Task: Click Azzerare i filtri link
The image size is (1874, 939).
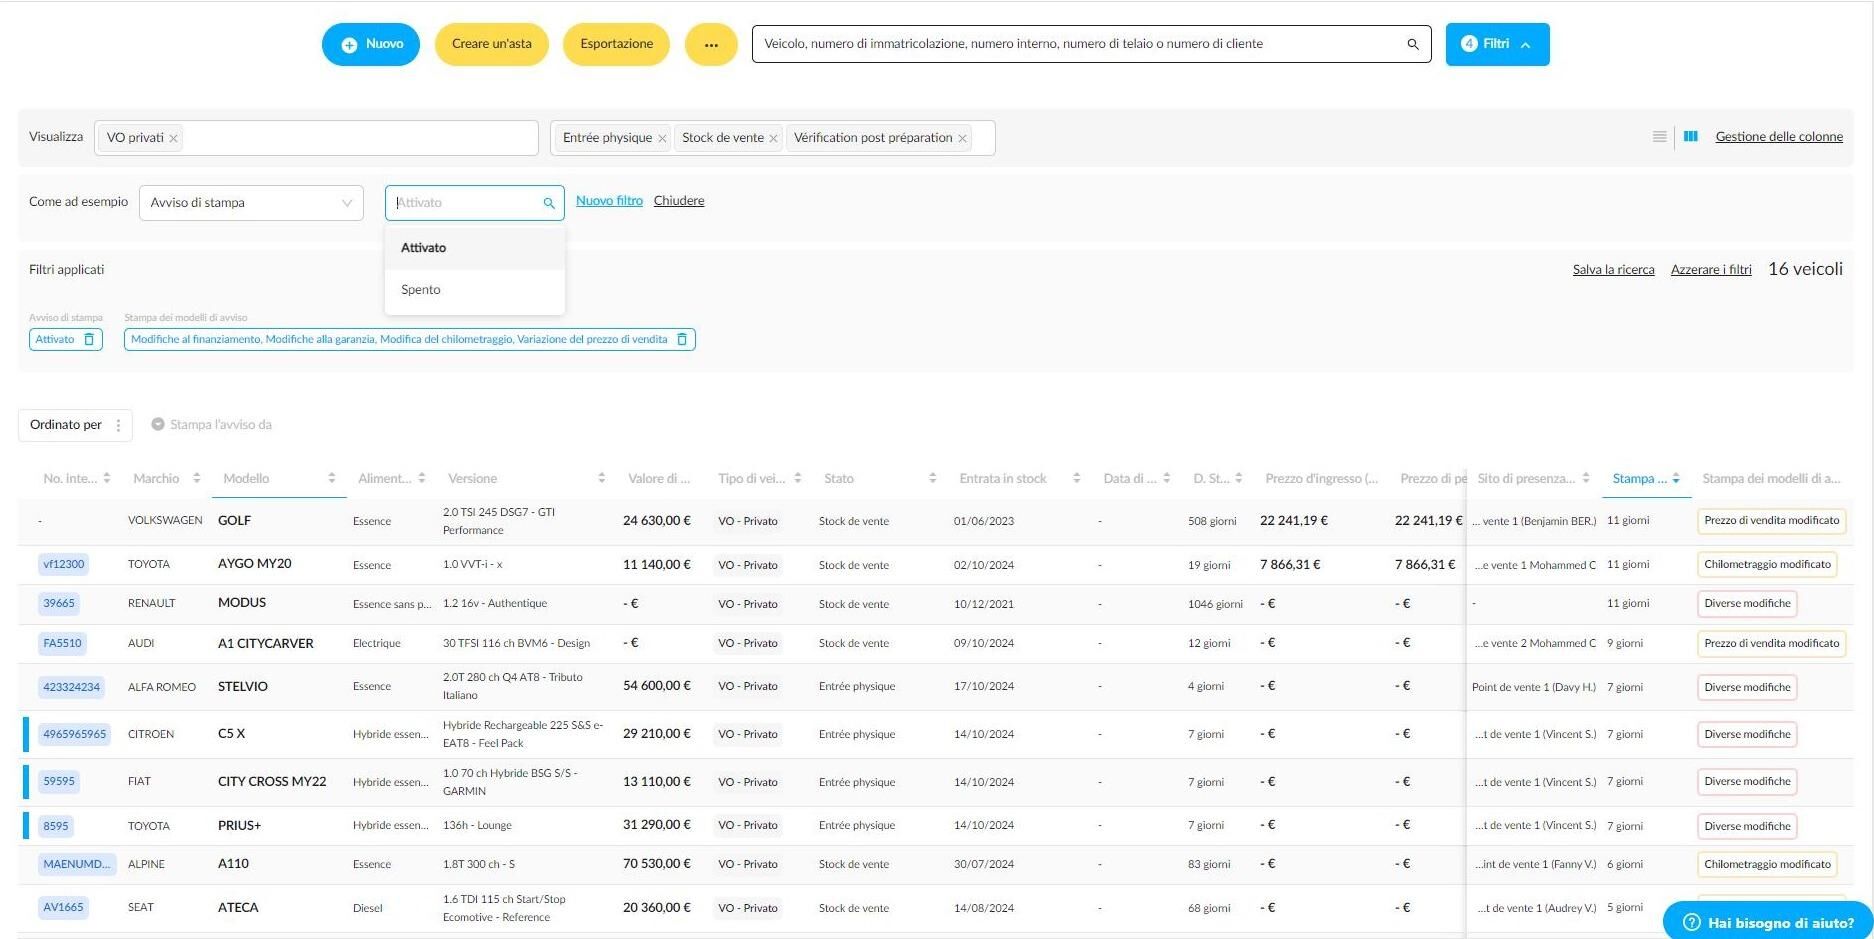Action: pos(1711,270)
